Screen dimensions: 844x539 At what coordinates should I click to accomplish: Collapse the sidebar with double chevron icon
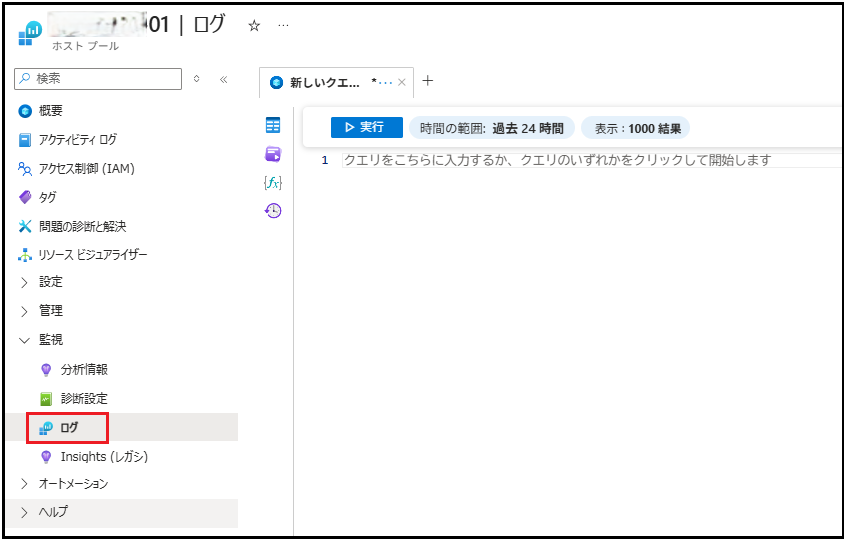pyautogui.click(x=223, y=79)
